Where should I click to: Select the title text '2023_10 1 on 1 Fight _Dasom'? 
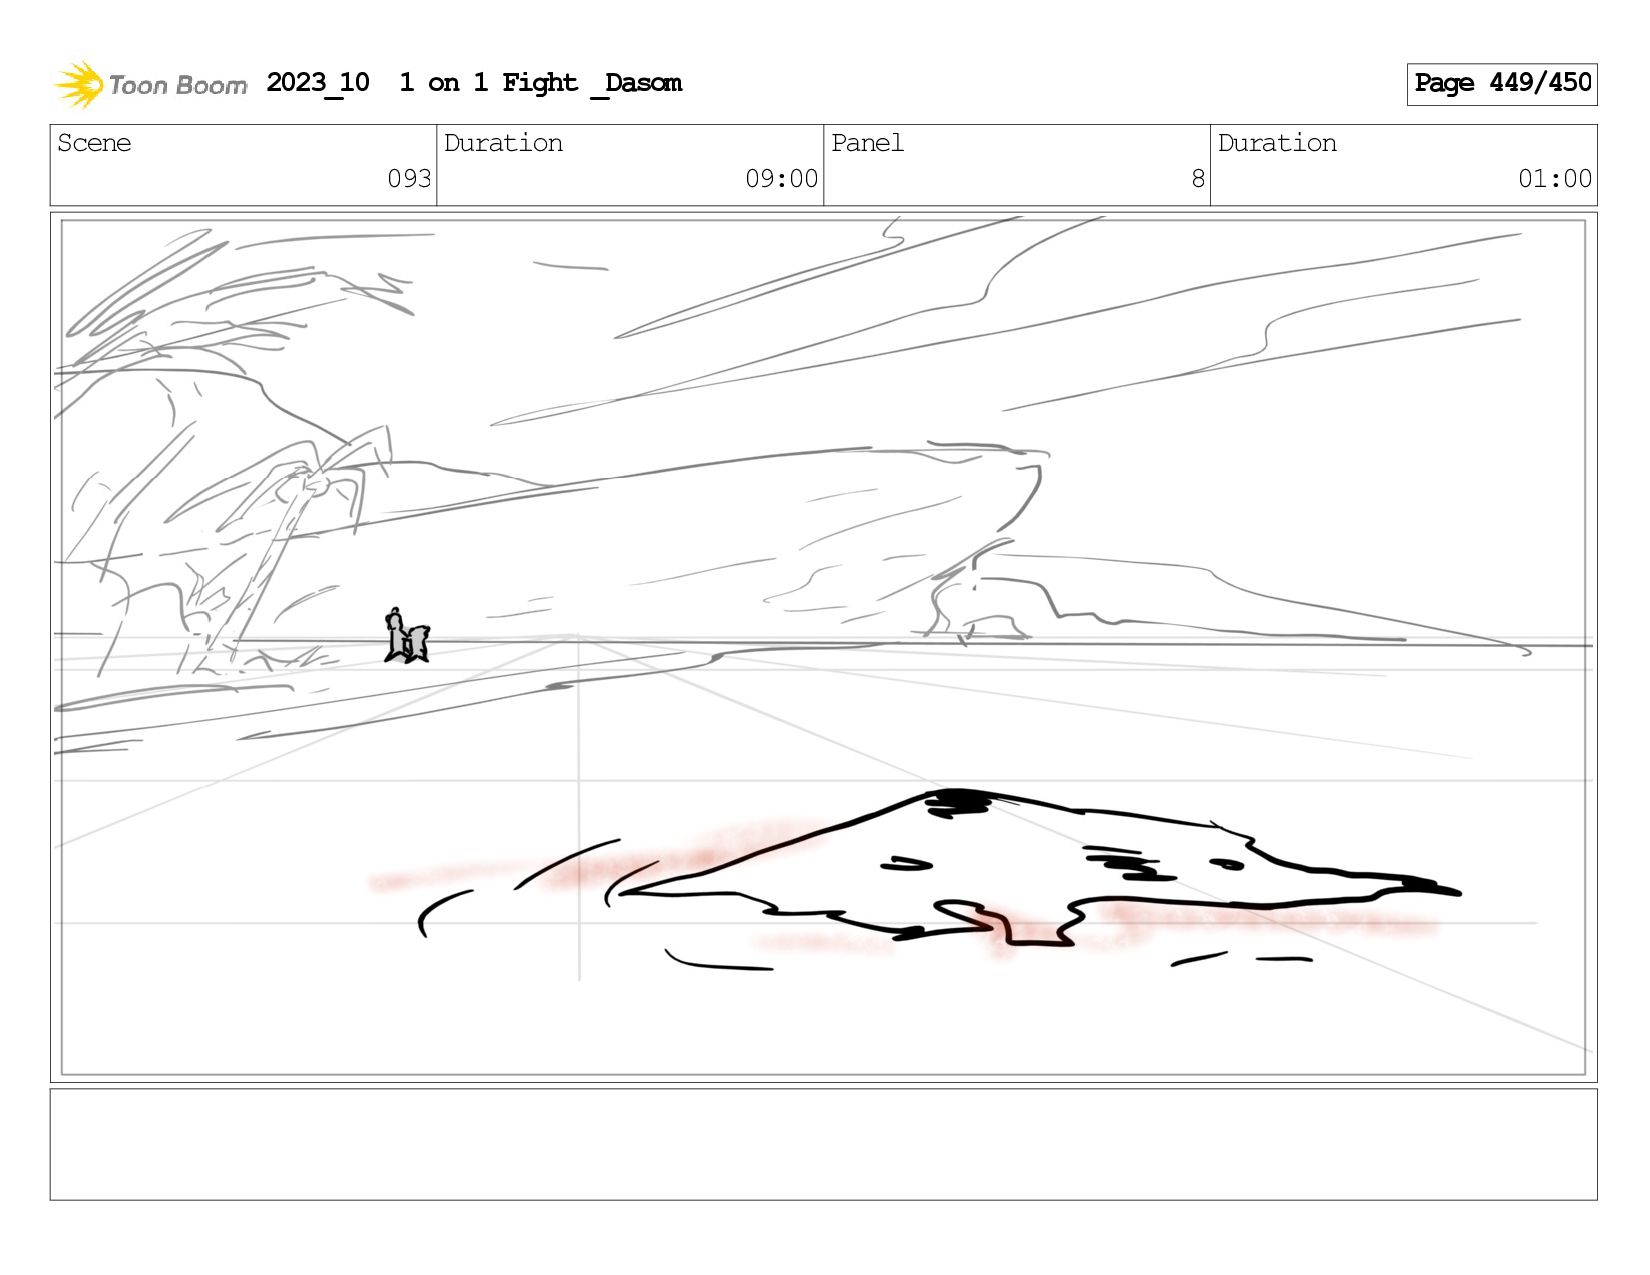point(474,83)
